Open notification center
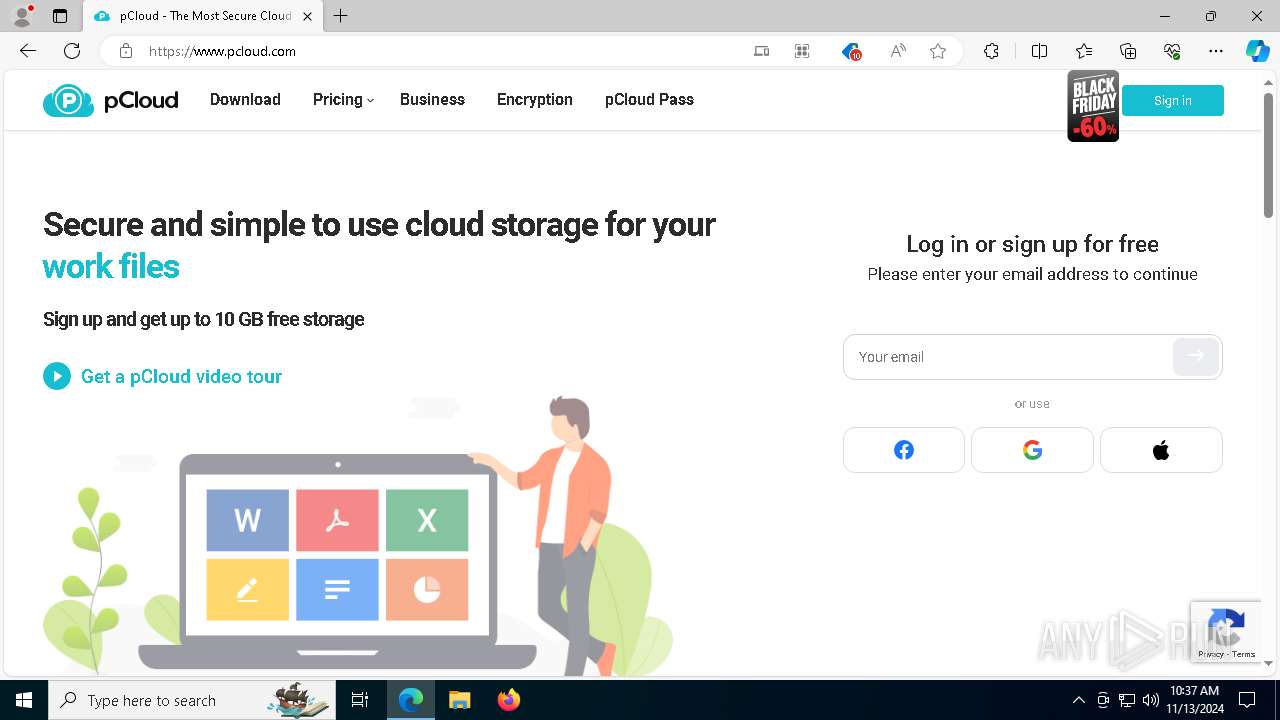The height and width of the screenshot is (720, 1280). pyautogui.click(x=1247, y=700)
